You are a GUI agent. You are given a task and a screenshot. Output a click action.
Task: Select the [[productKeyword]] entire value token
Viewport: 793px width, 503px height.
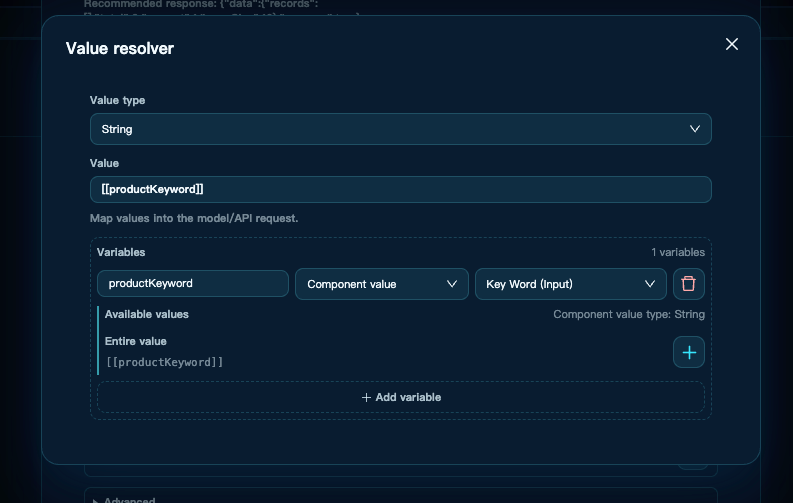click(164, 362)
